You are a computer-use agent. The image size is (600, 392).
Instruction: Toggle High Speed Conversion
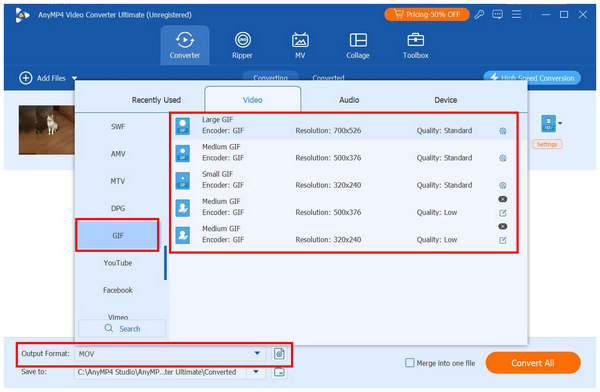pos(532,78)
